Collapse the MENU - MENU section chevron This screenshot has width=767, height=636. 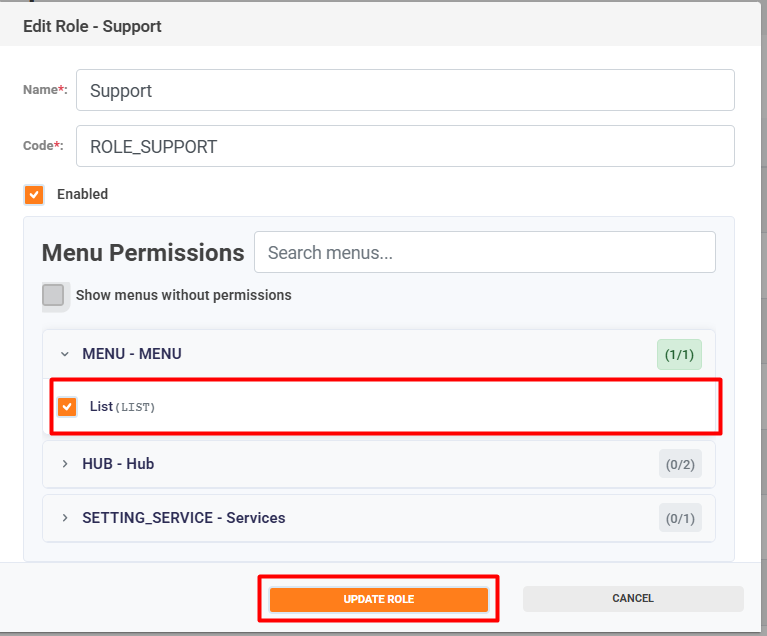[64, 354]
